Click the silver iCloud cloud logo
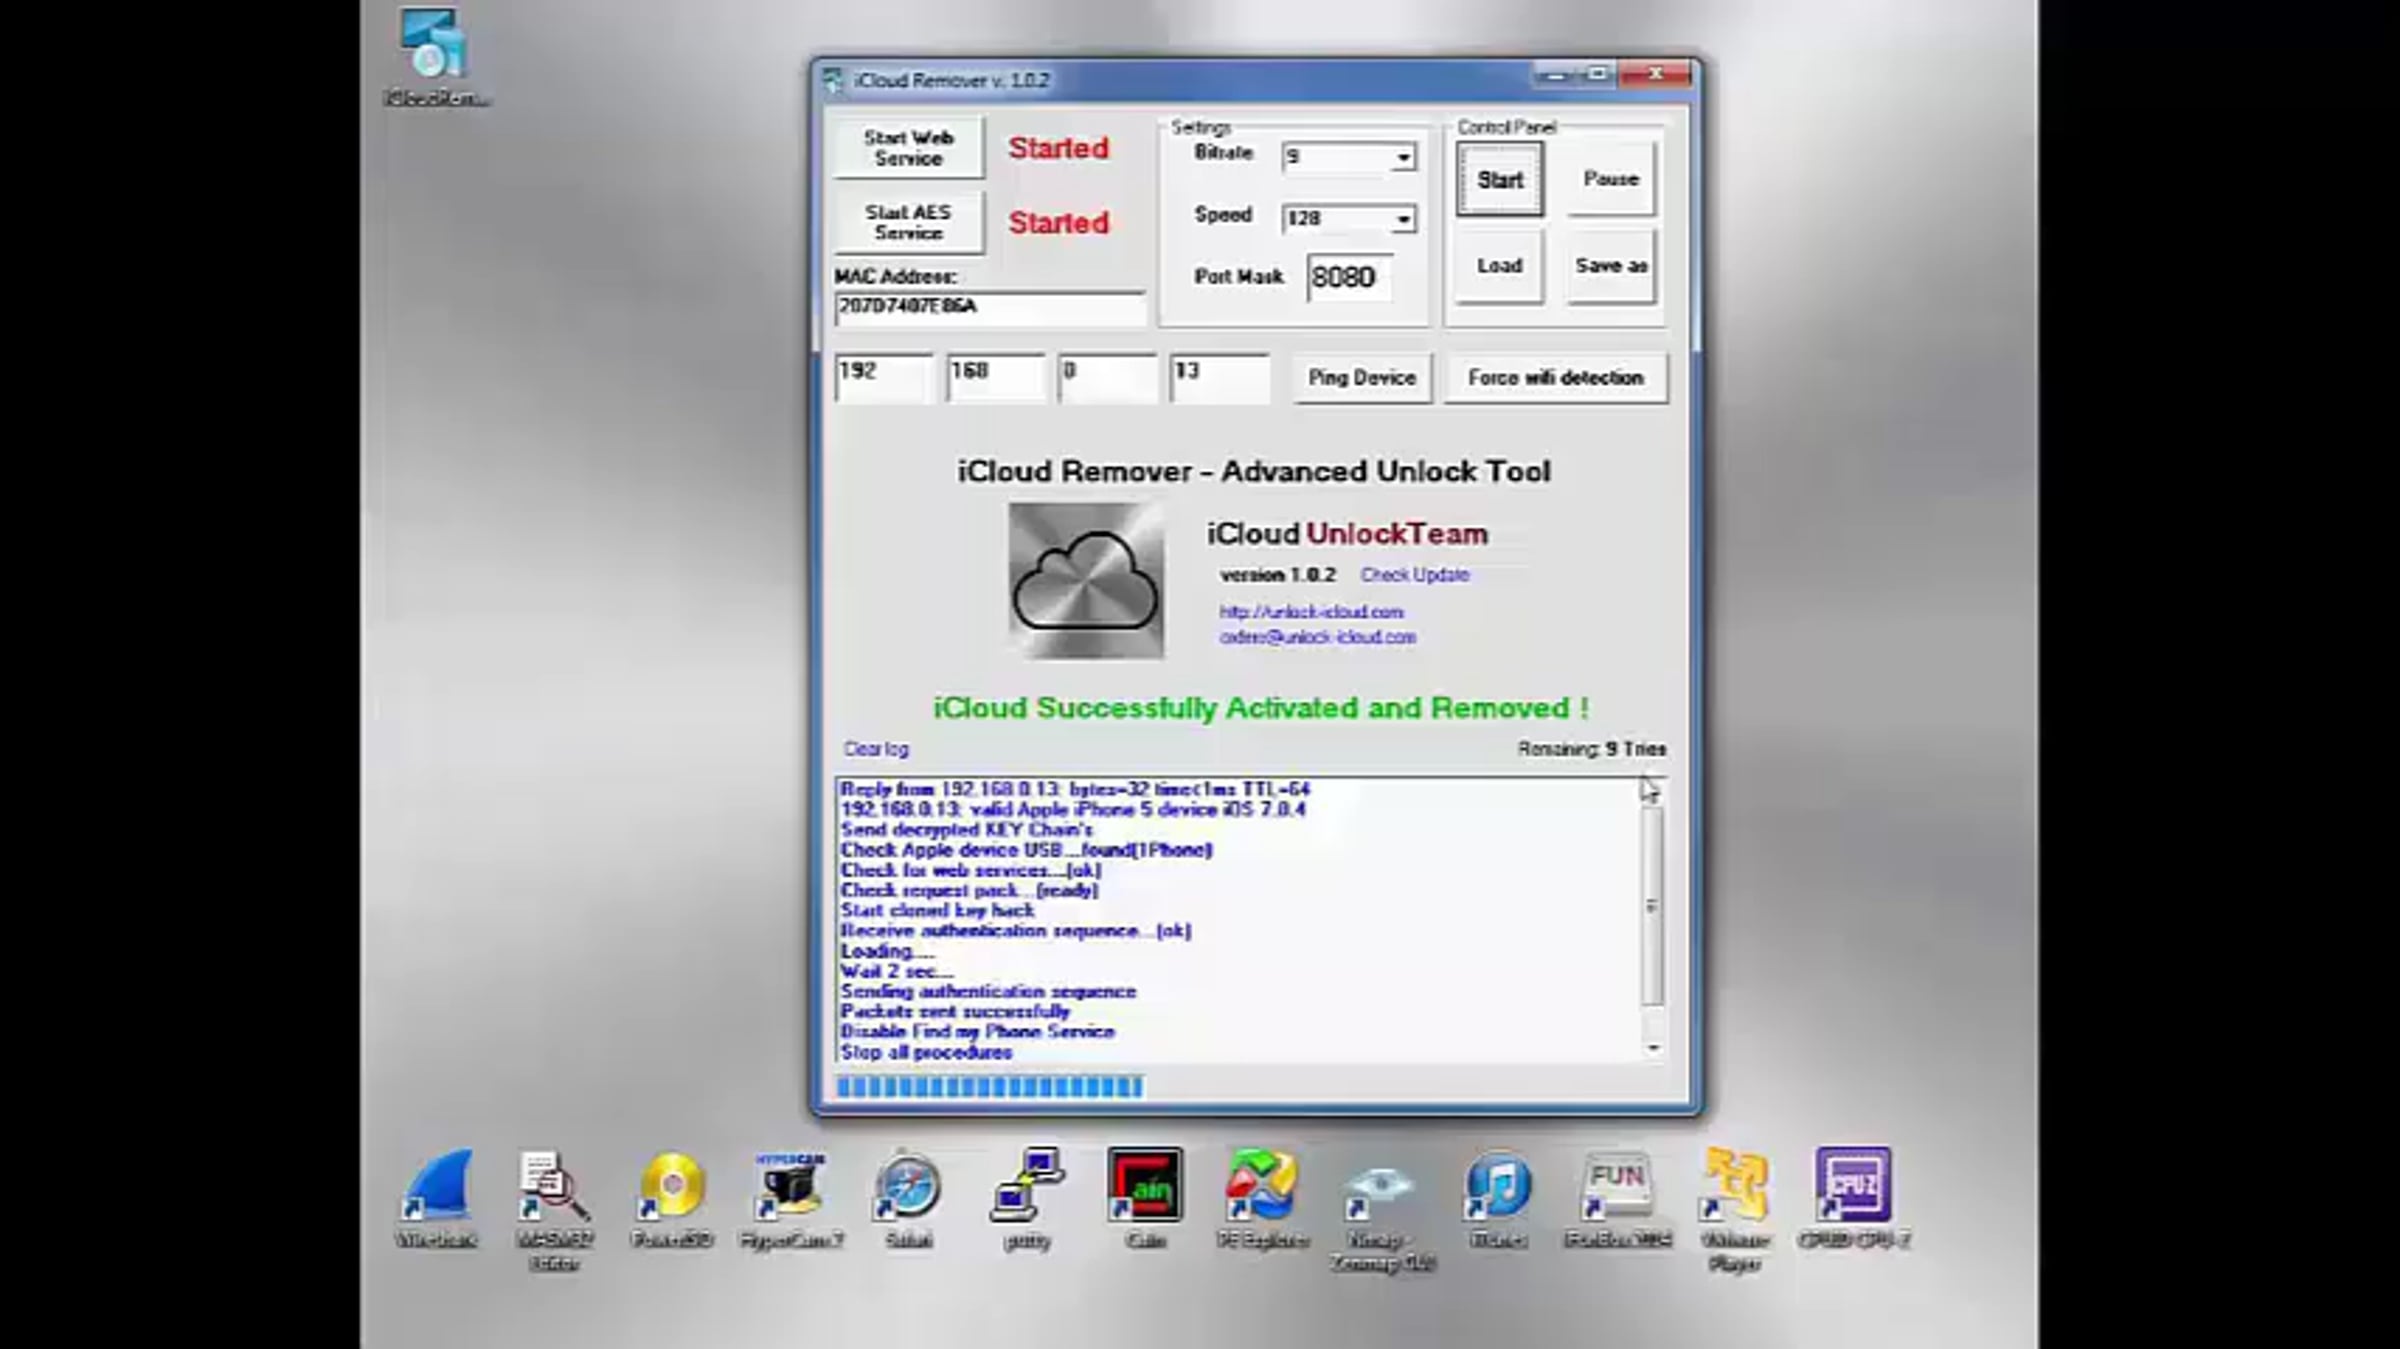 point(1086,580)
